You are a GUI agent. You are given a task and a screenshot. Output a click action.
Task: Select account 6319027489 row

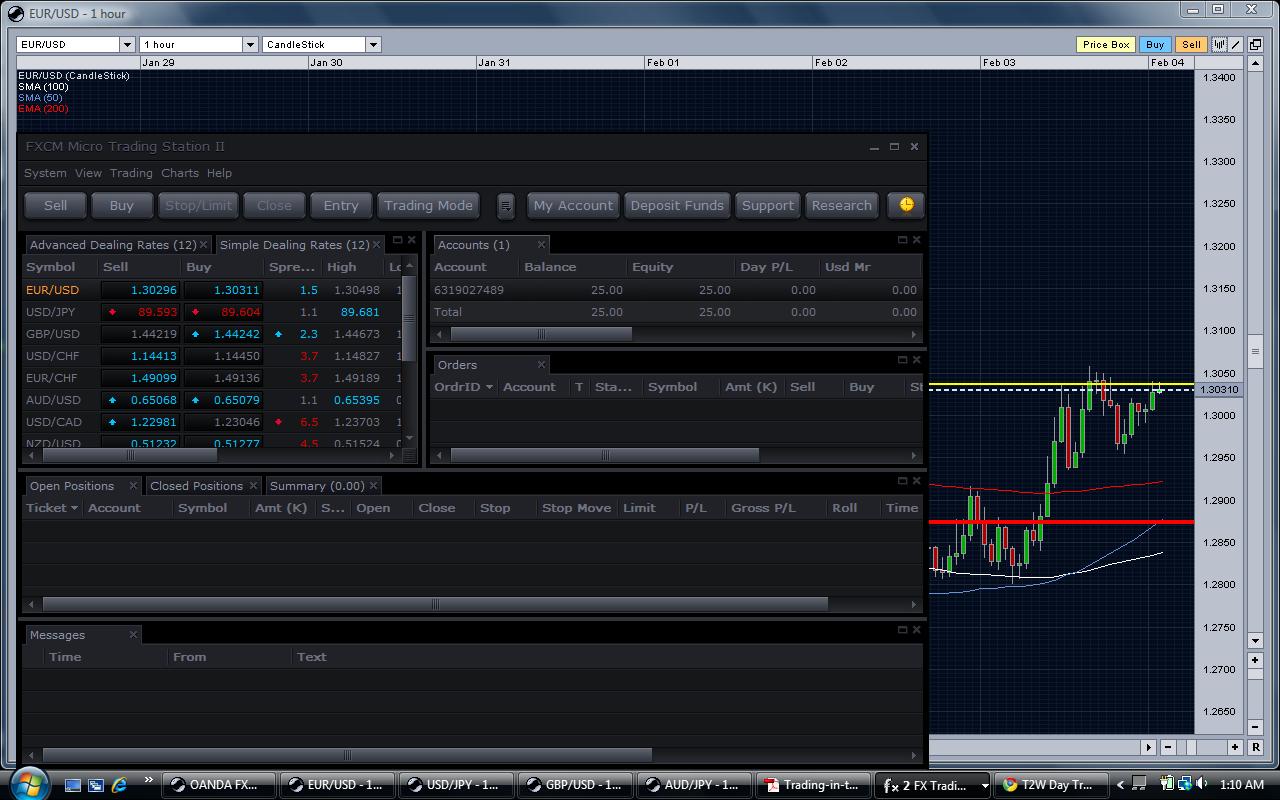pyautogui.click(x=676, y=290)
